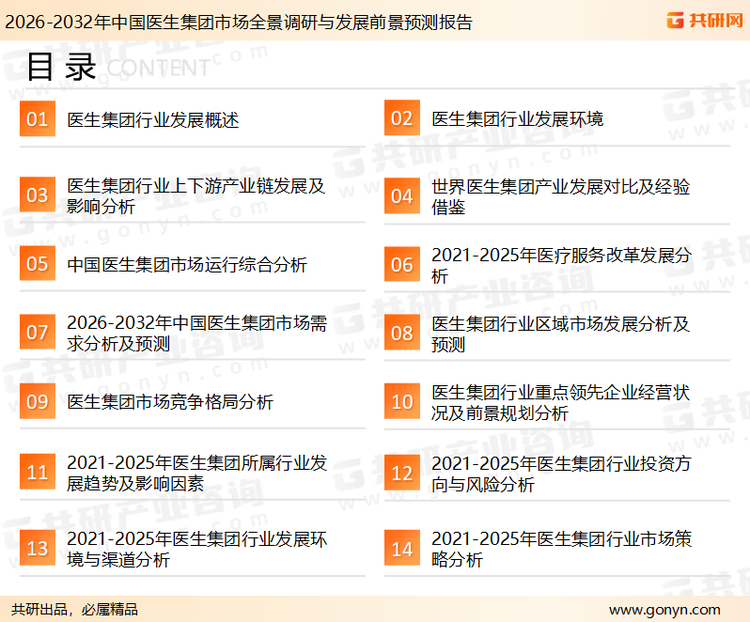Click the orange 01 number box
750x622 pixels.
click(x=37, y=119)
